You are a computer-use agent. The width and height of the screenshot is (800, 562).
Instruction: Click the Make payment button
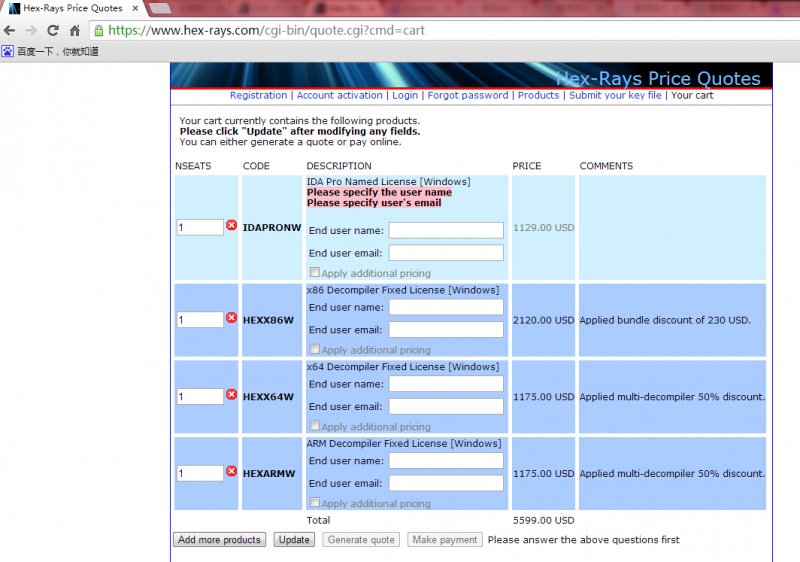444,540
